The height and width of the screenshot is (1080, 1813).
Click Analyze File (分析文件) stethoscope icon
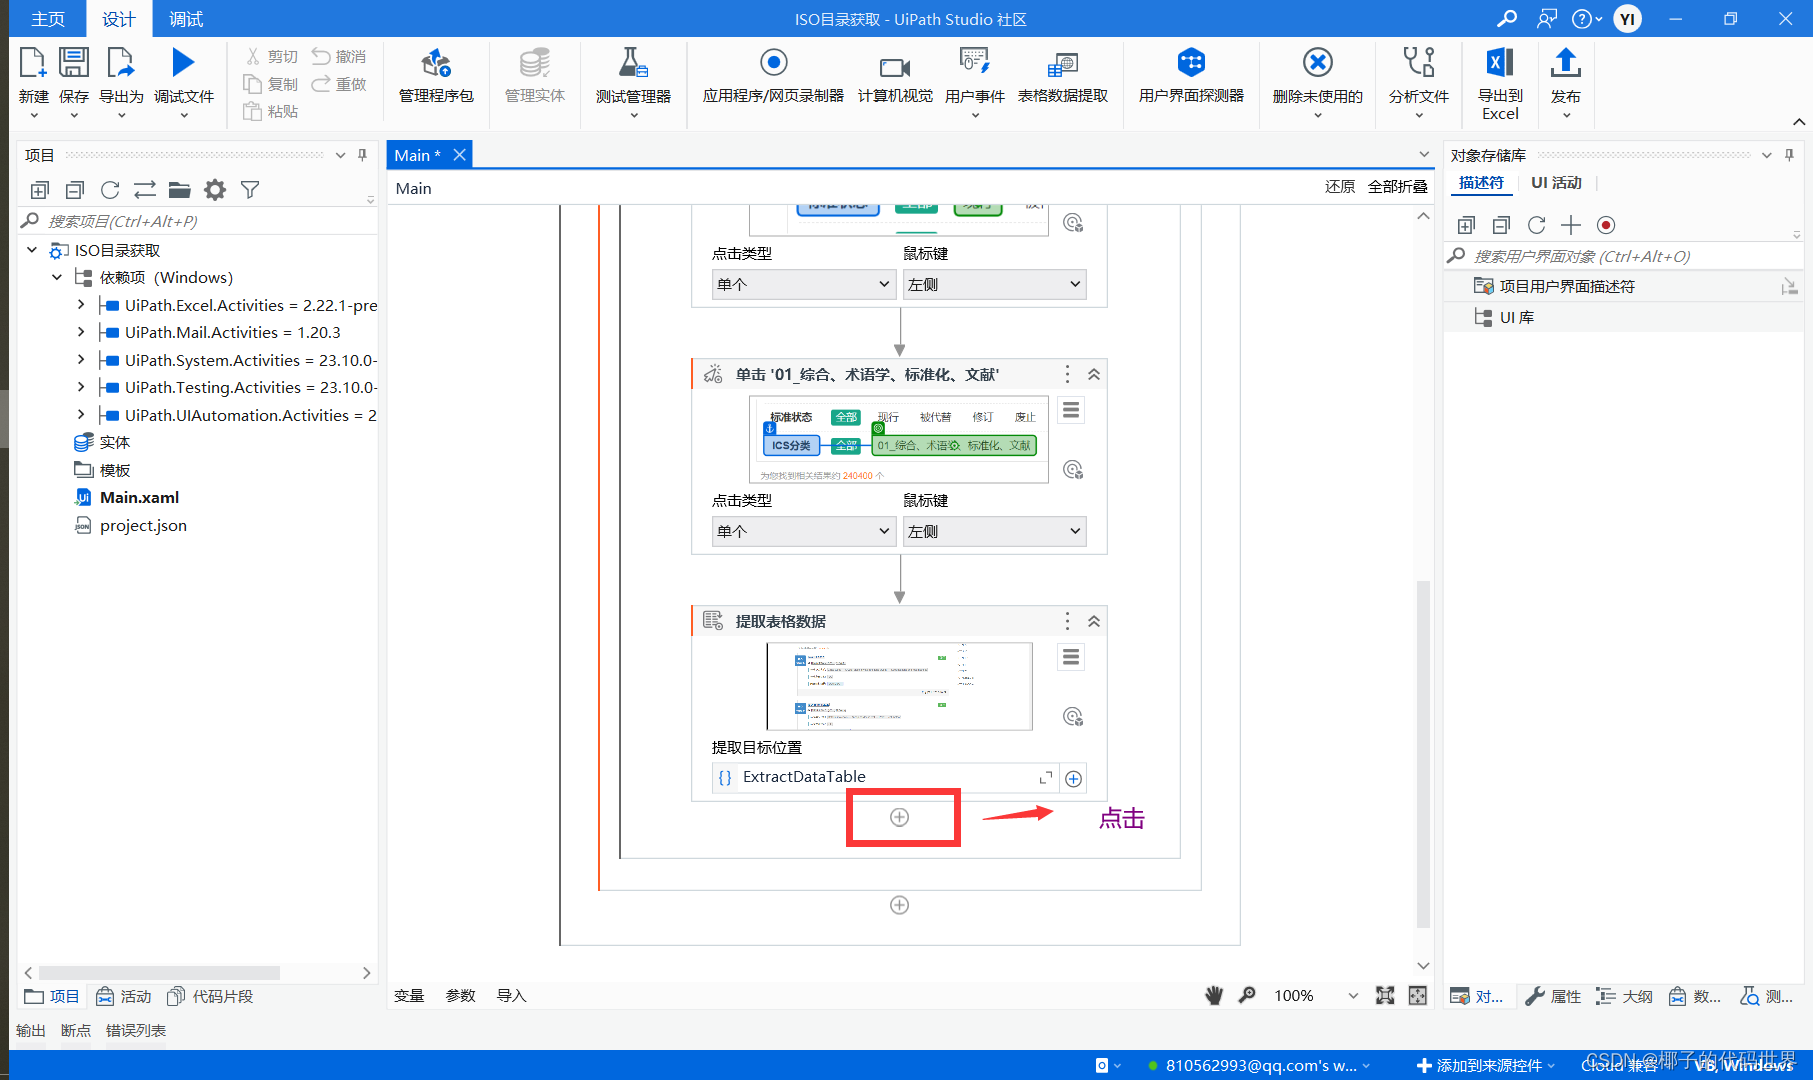[1418, 63]
